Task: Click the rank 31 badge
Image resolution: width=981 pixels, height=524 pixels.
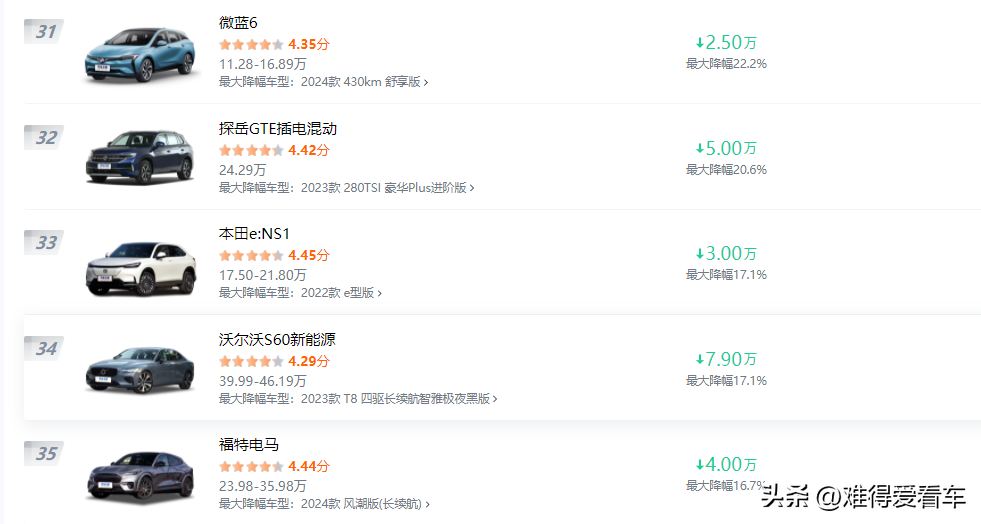Action: point(45,32)
